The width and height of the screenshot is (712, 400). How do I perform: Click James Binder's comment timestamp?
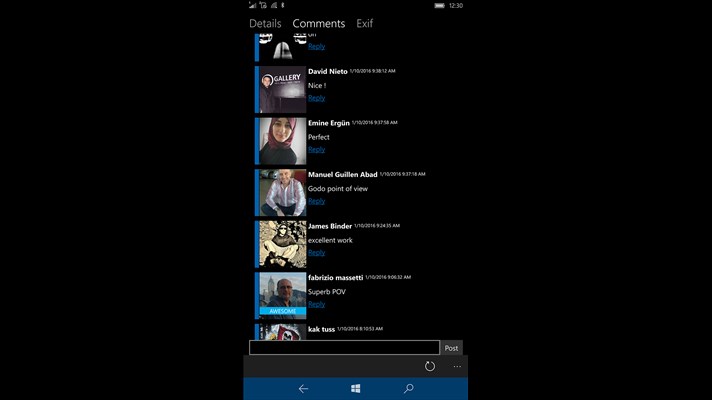377,226
